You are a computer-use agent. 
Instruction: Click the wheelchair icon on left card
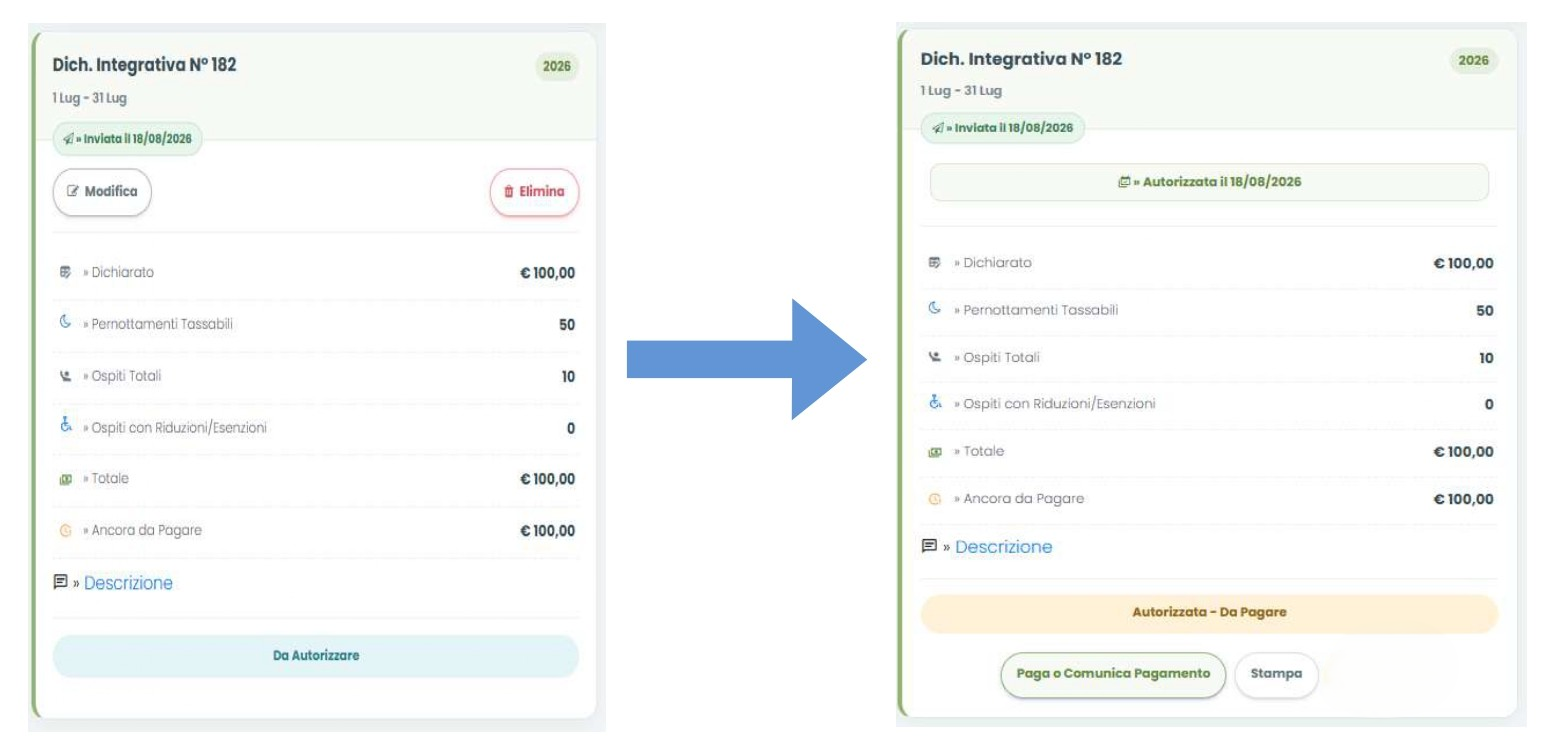[x=62, y=428]
